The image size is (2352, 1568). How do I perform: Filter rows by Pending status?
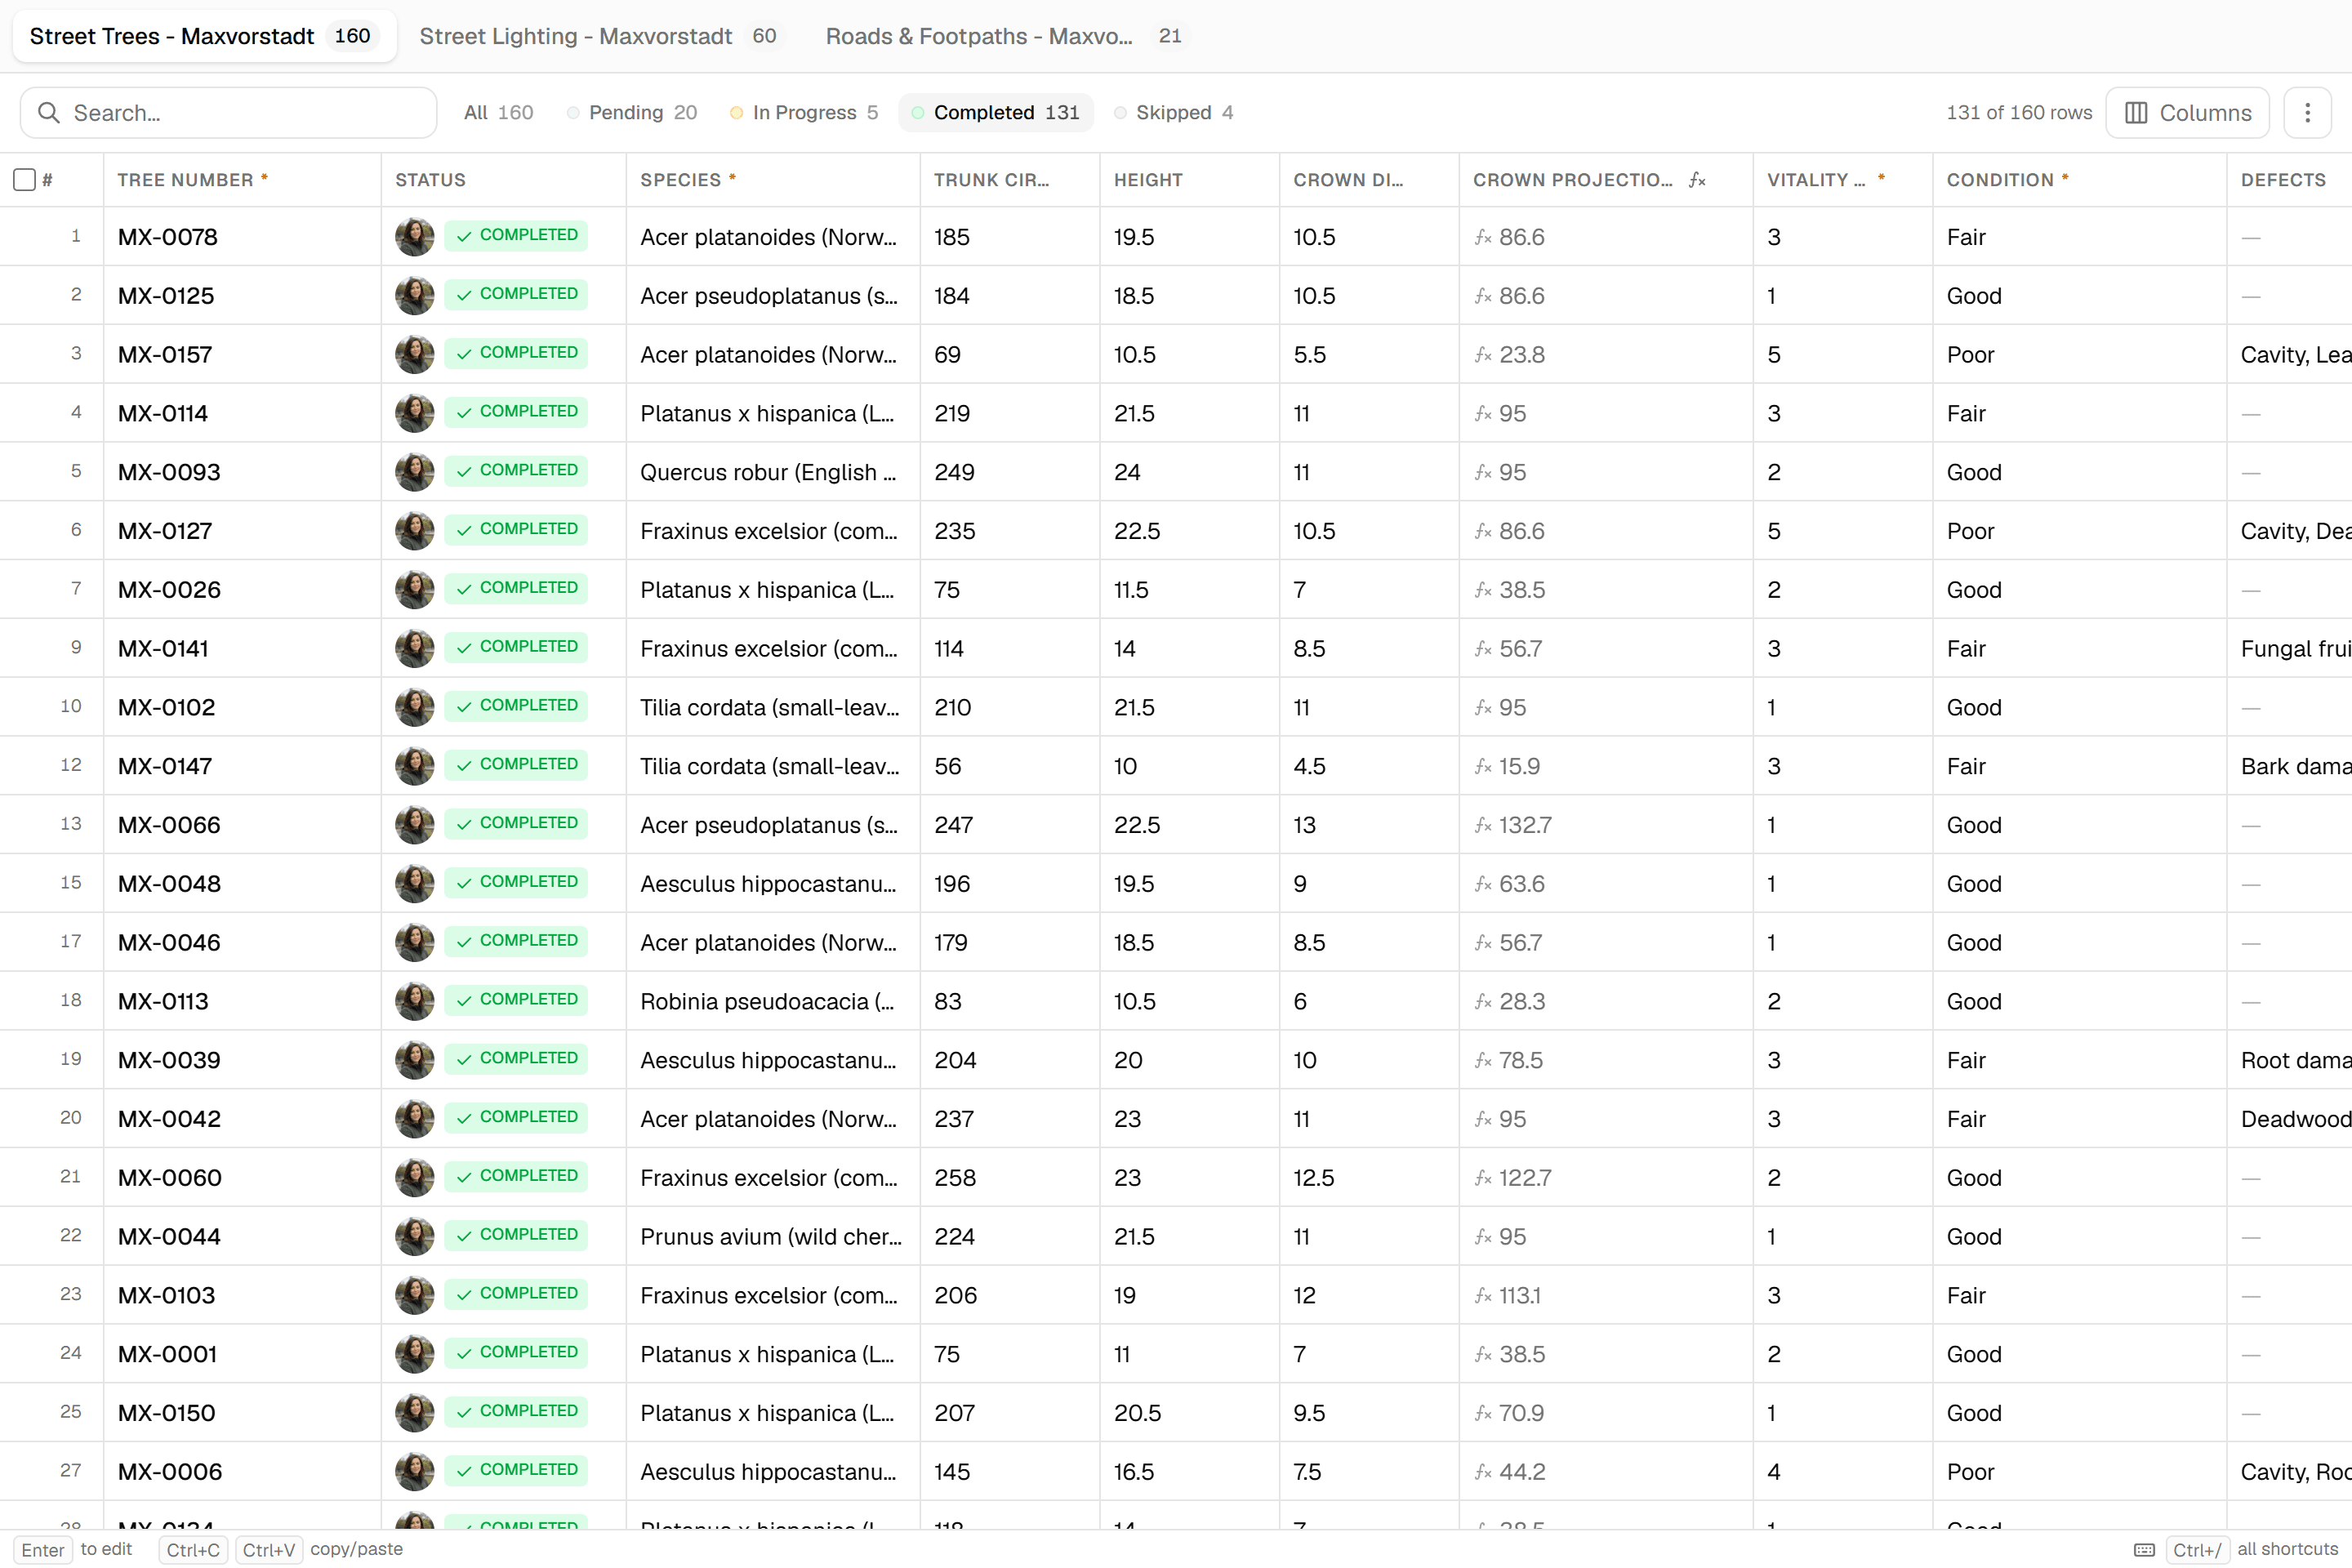632,113
